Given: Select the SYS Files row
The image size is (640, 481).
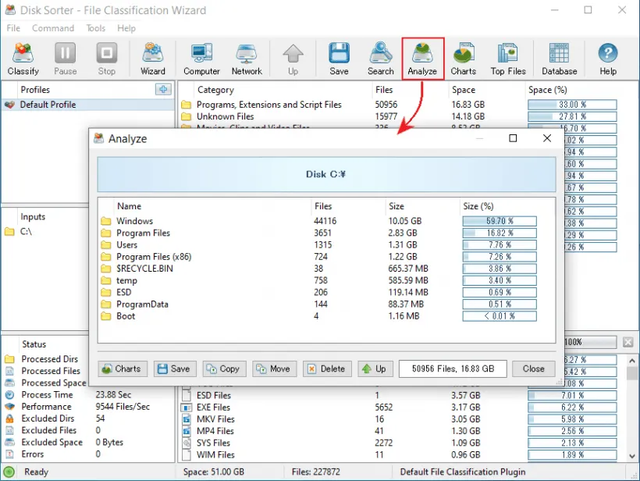Looking at the screenshot, I should tap(402, 443).
